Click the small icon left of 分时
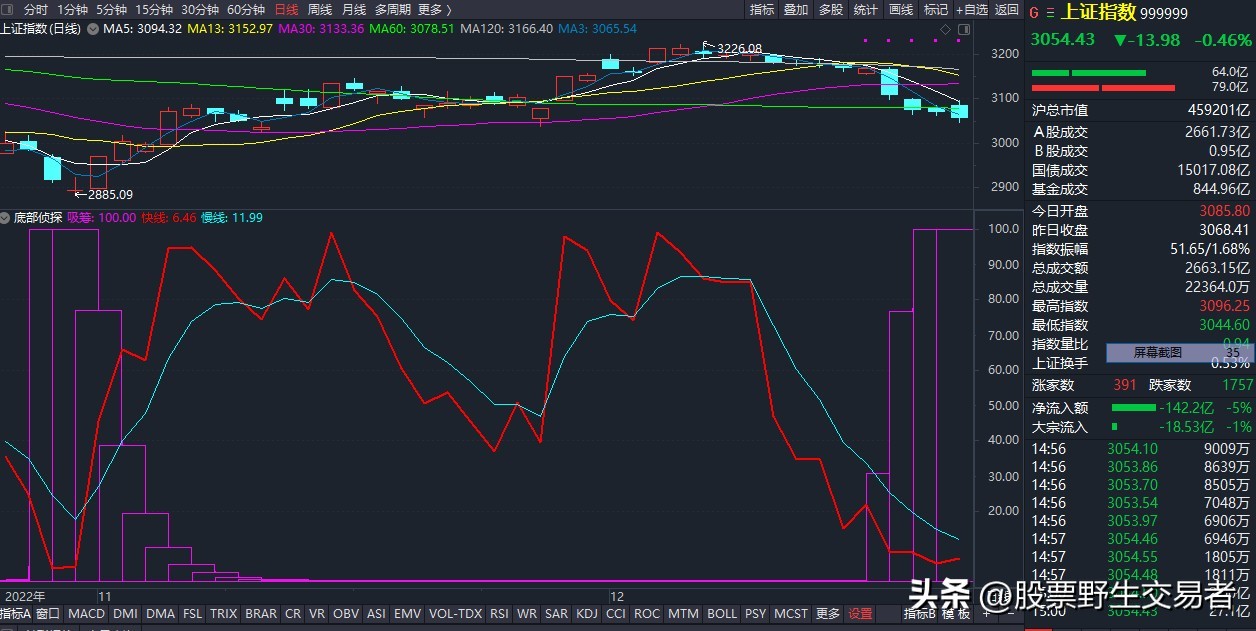 [x=9, y=10]
